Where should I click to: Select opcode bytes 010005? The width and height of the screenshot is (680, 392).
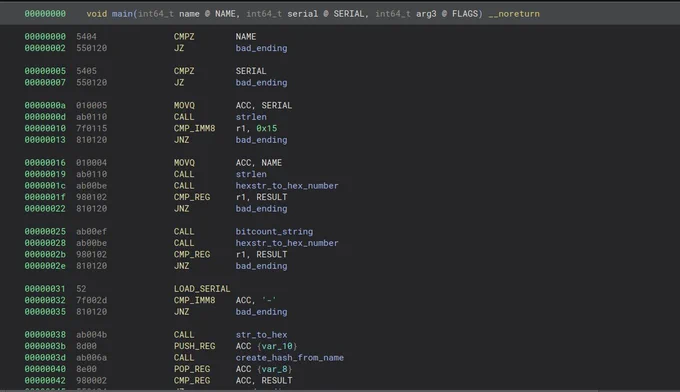click(92, 105)
